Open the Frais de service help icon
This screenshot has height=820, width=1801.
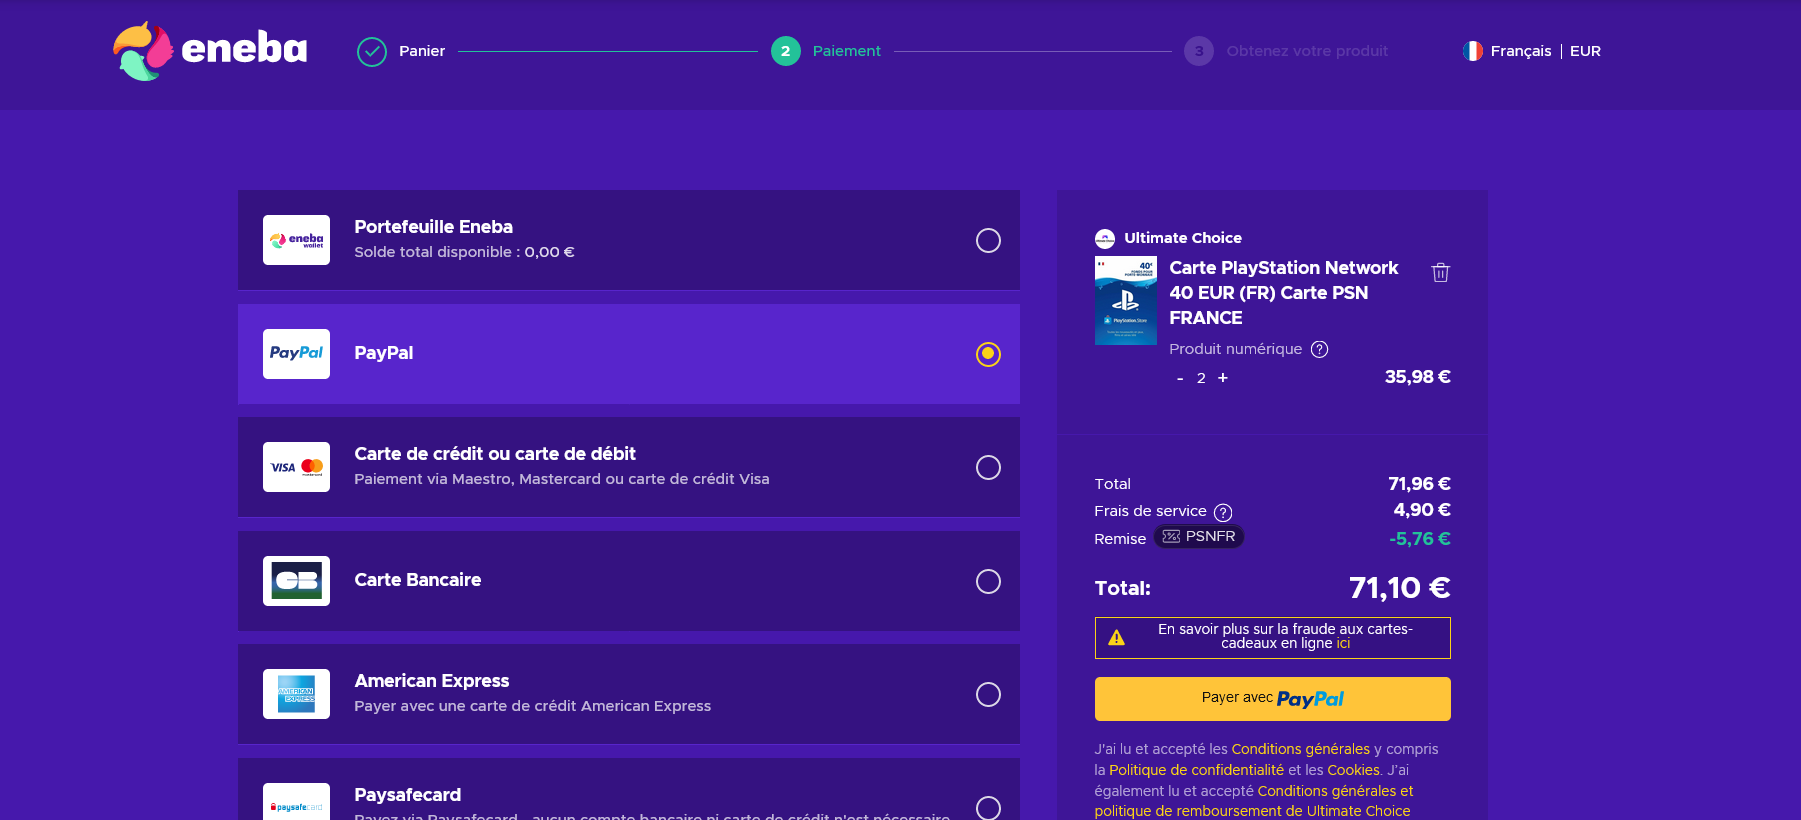click(1223, 512)
